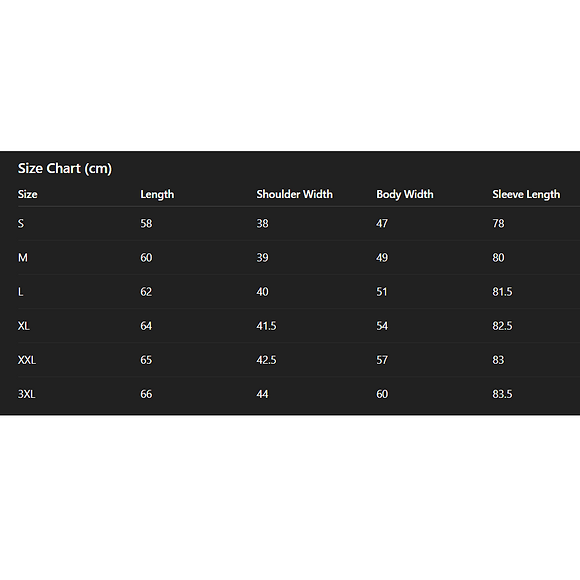The image size is (580, 580).
Task: Select the Sleeve Length column header
Action: click(x=526, y=195)
